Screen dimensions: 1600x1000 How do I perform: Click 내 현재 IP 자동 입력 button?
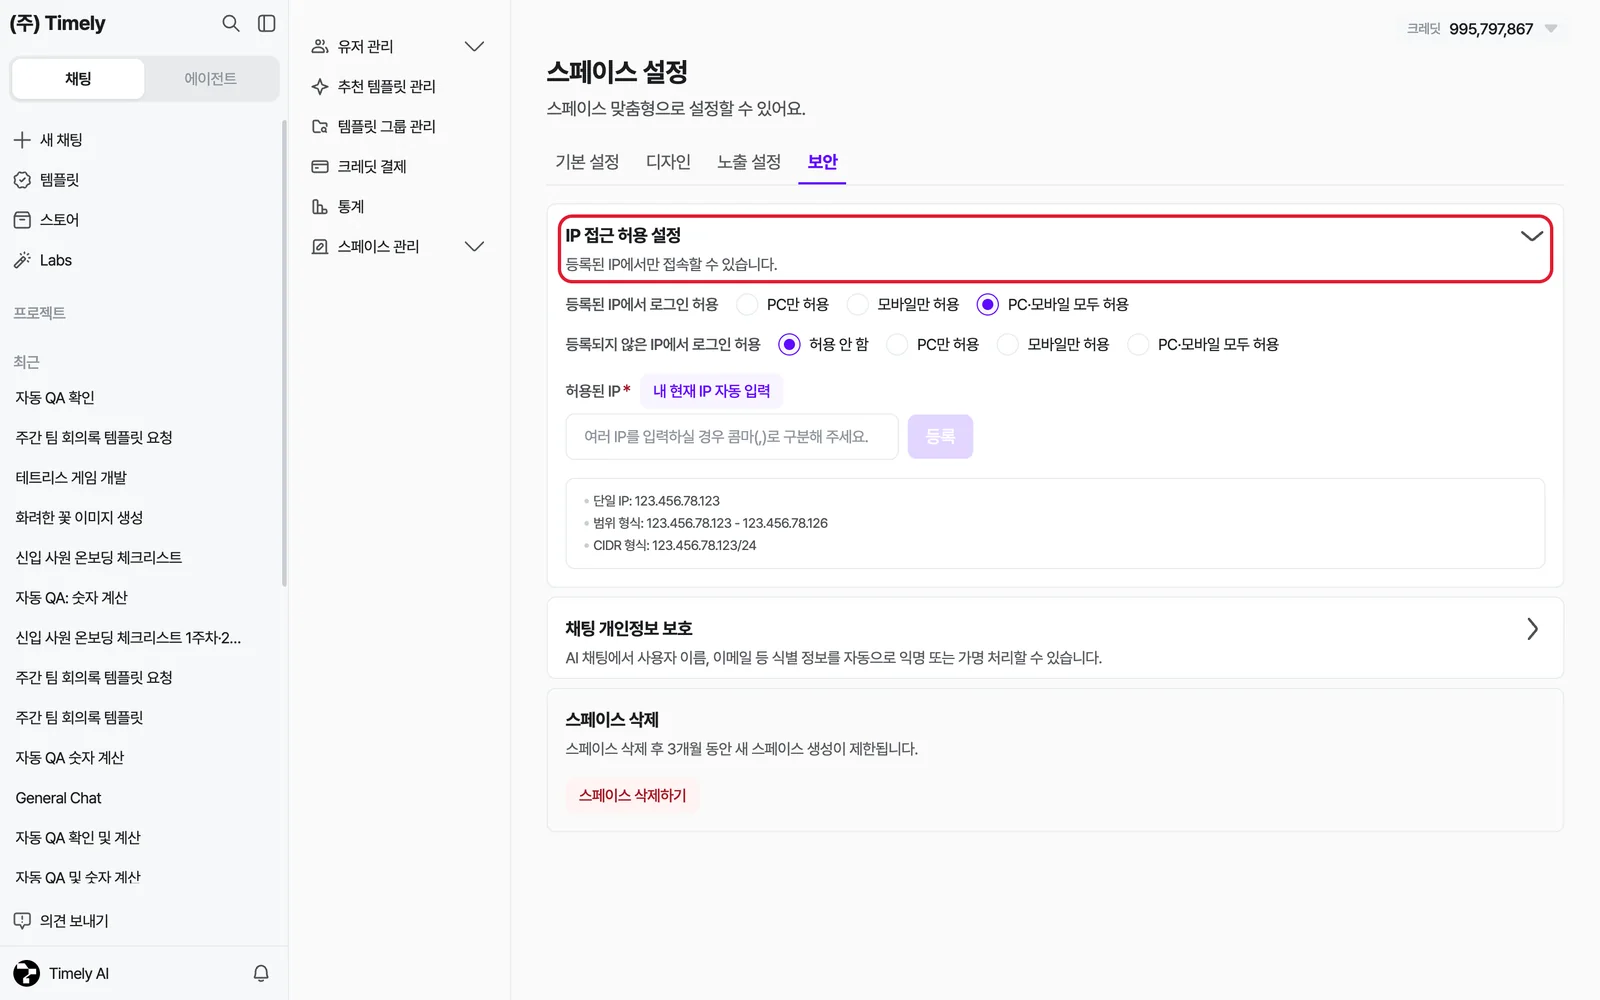pyautogui.click(x=712, y=391)
